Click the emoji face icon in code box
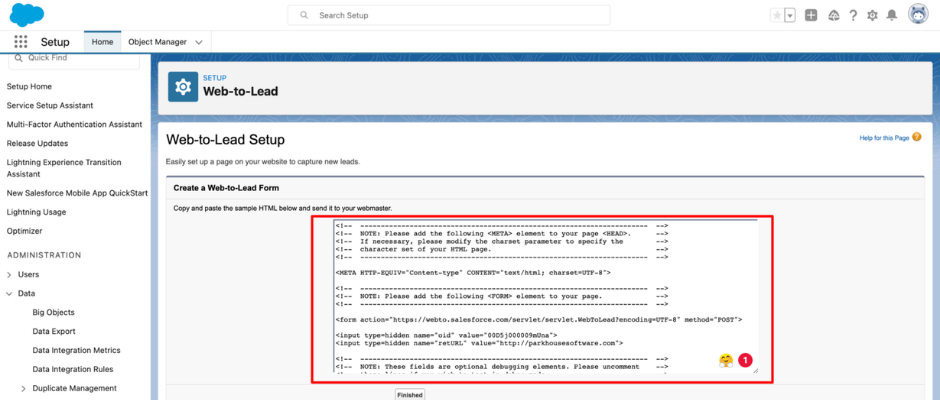Screen dimensions: 940x400 click(x=726, y=360)
